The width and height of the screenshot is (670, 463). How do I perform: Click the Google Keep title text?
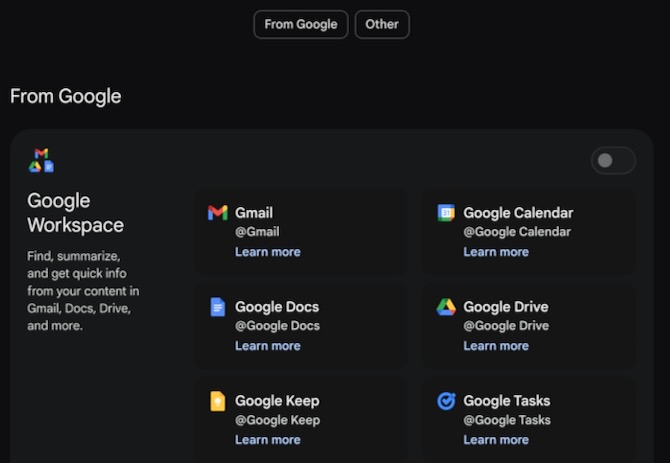[x=277, y=401]
